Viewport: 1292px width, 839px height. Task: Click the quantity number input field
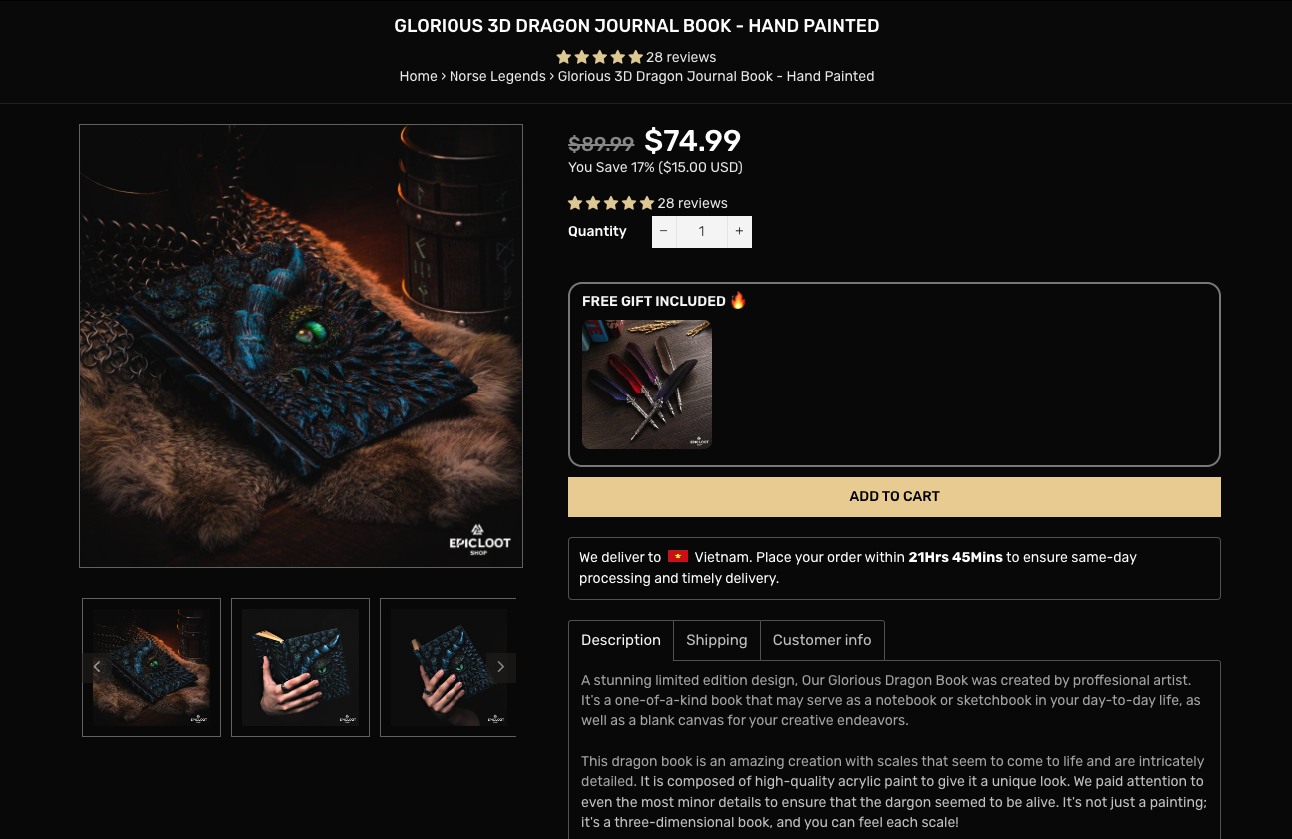tap(702, 231)
